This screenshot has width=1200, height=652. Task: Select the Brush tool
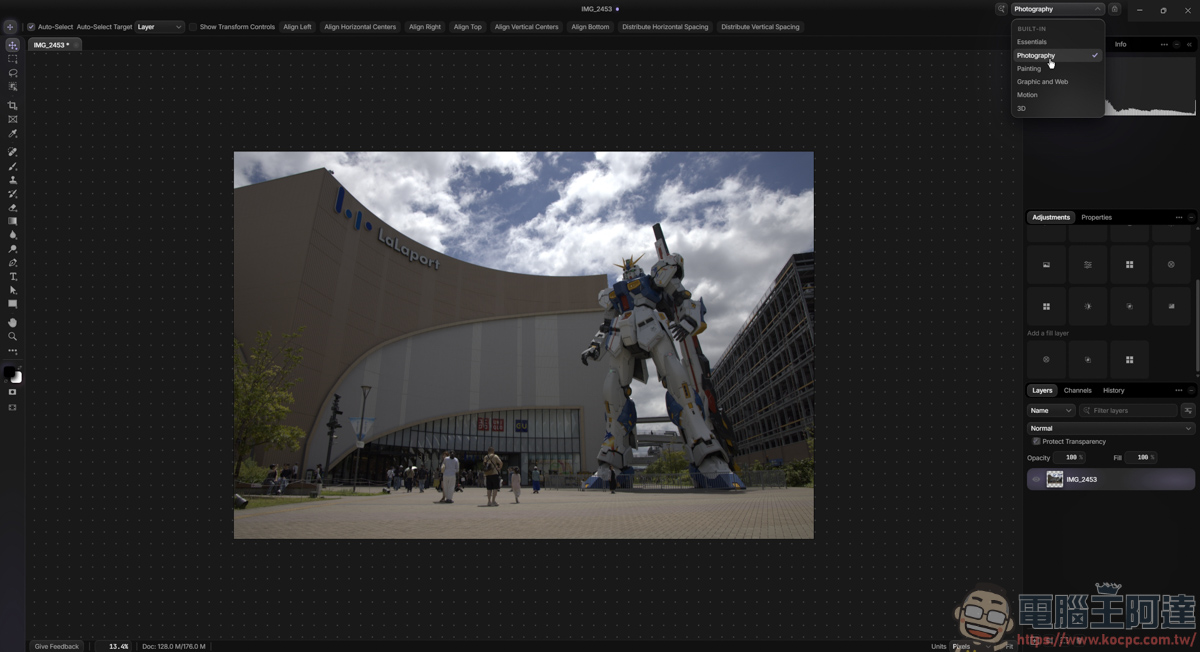point(13,166)
